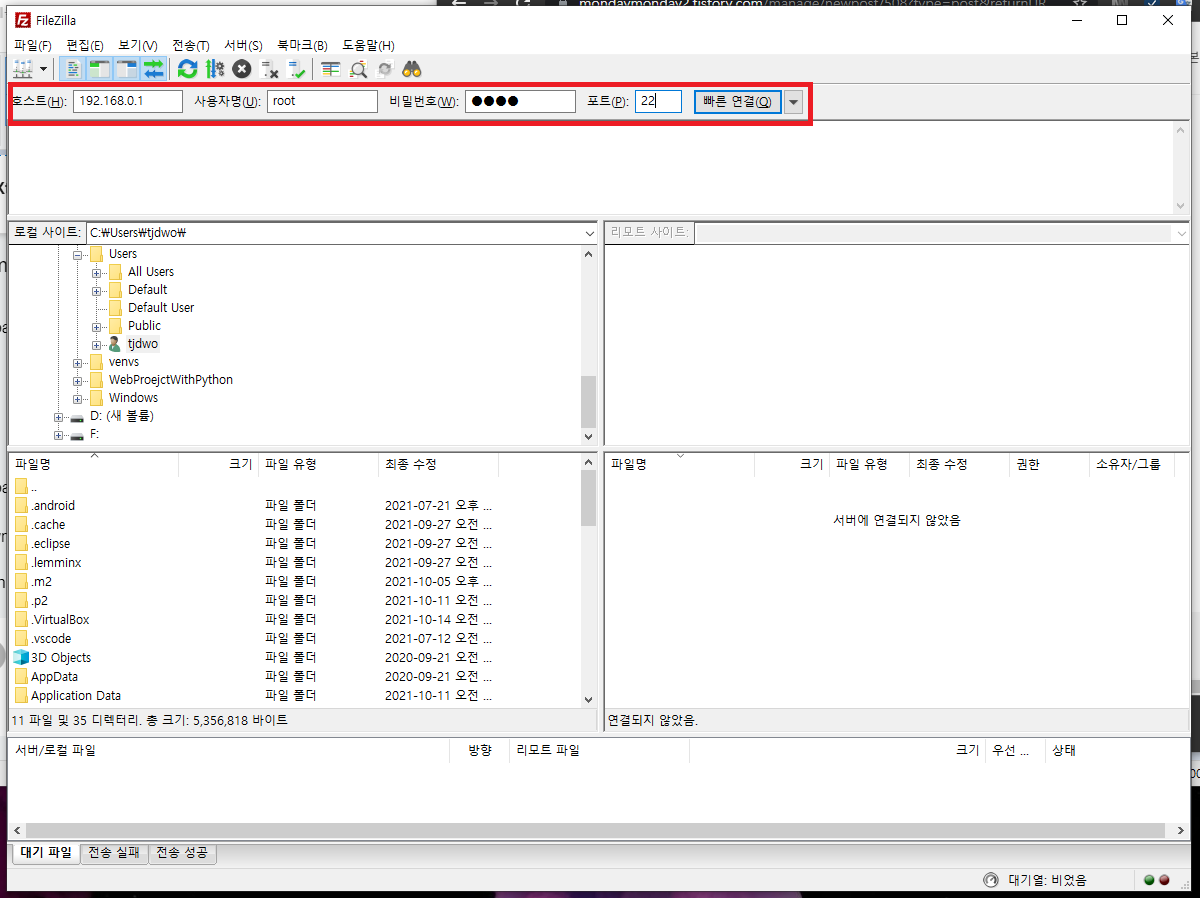Screen dimensions: 1200x898
Task: Open the quick connect history dropdown
Action: pos(794,102)
